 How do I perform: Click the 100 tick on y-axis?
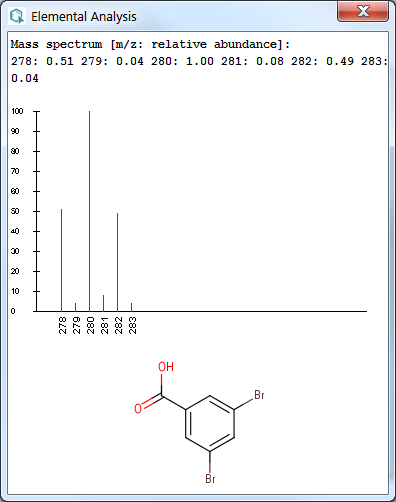pos(17,111)
